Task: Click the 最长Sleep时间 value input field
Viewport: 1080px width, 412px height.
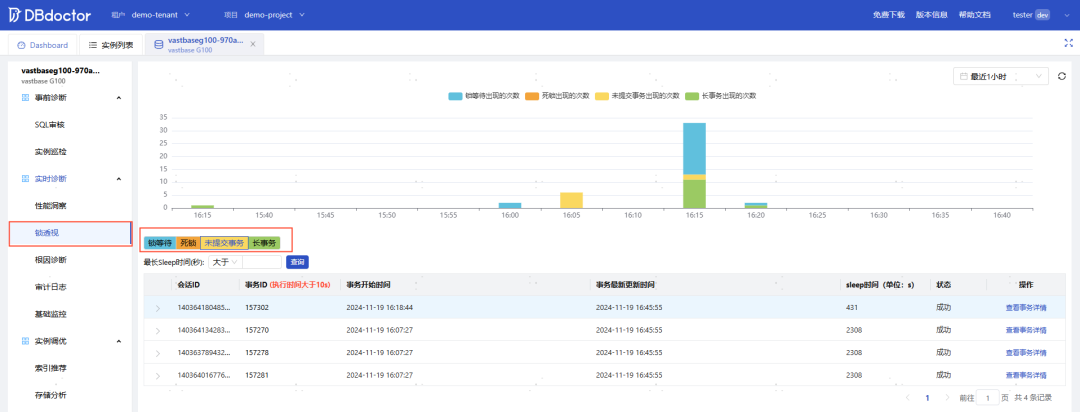Action: pyautogui.click(x=262, y=262)
